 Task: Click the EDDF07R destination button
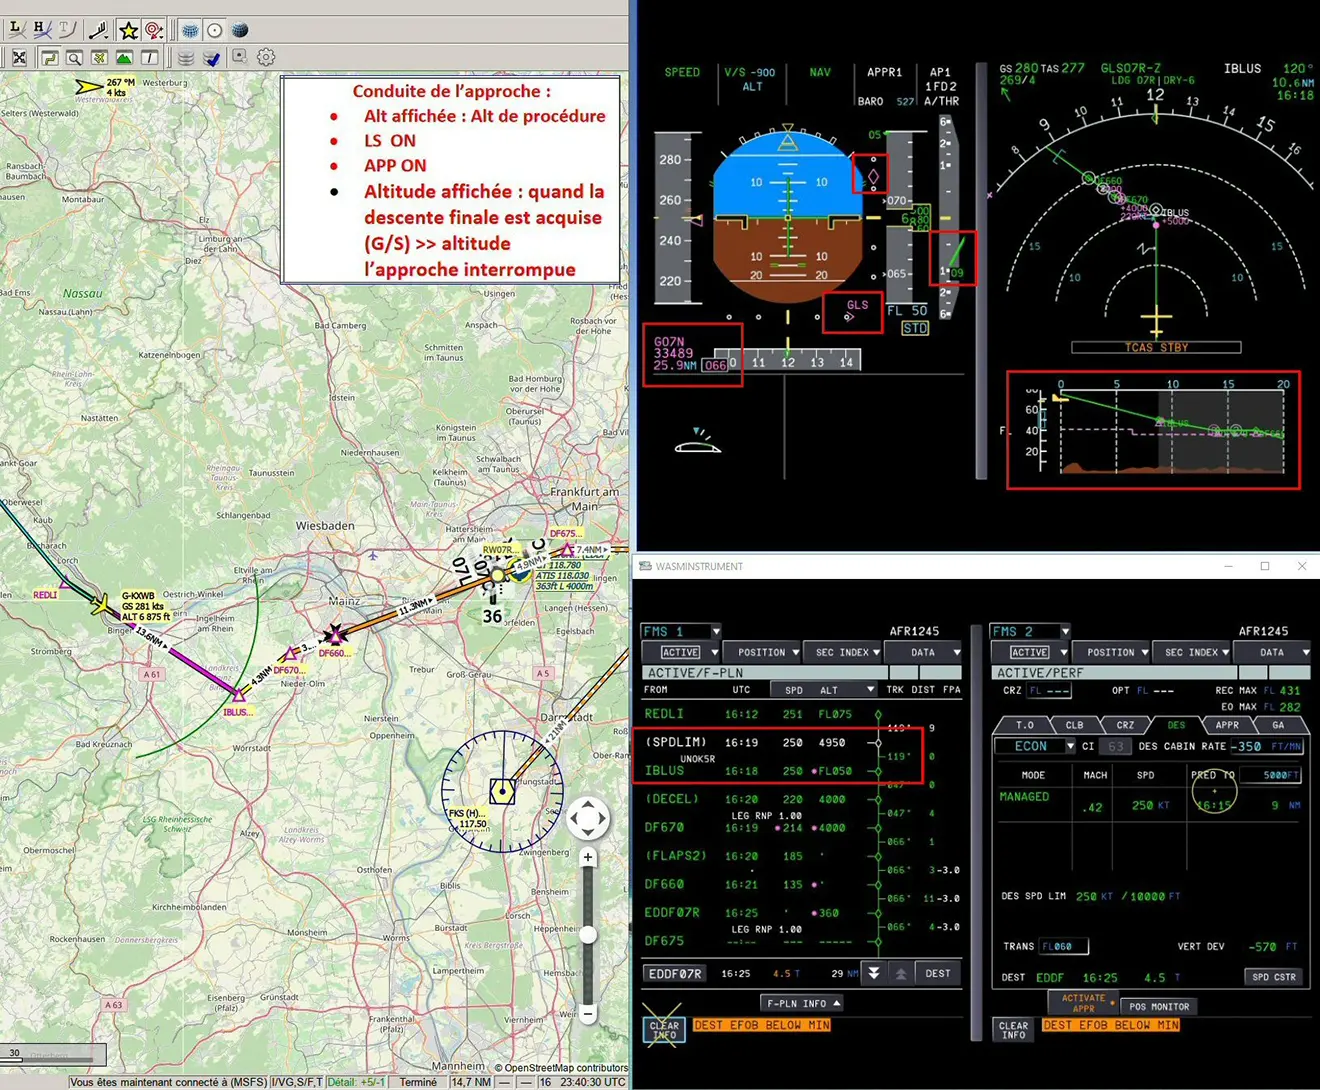point(675,973)
